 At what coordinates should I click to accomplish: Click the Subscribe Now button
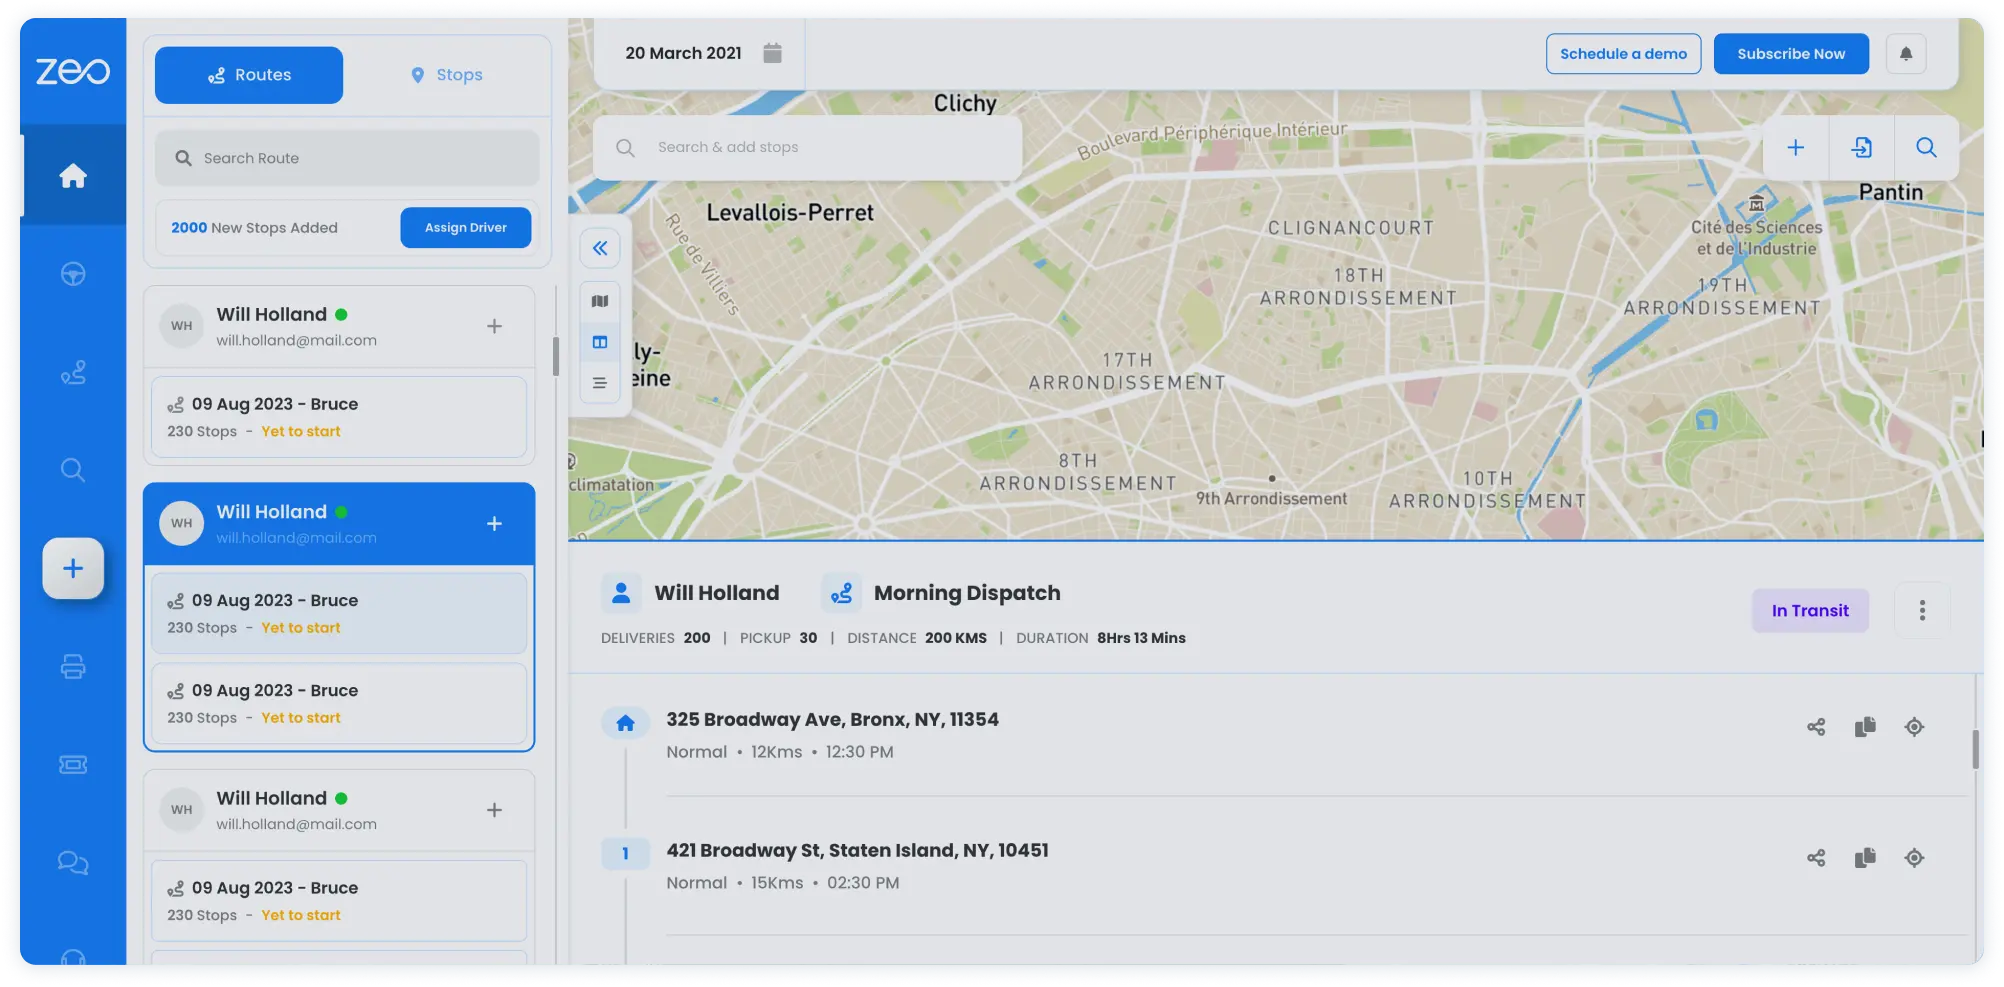click(x=1790, y=54)
